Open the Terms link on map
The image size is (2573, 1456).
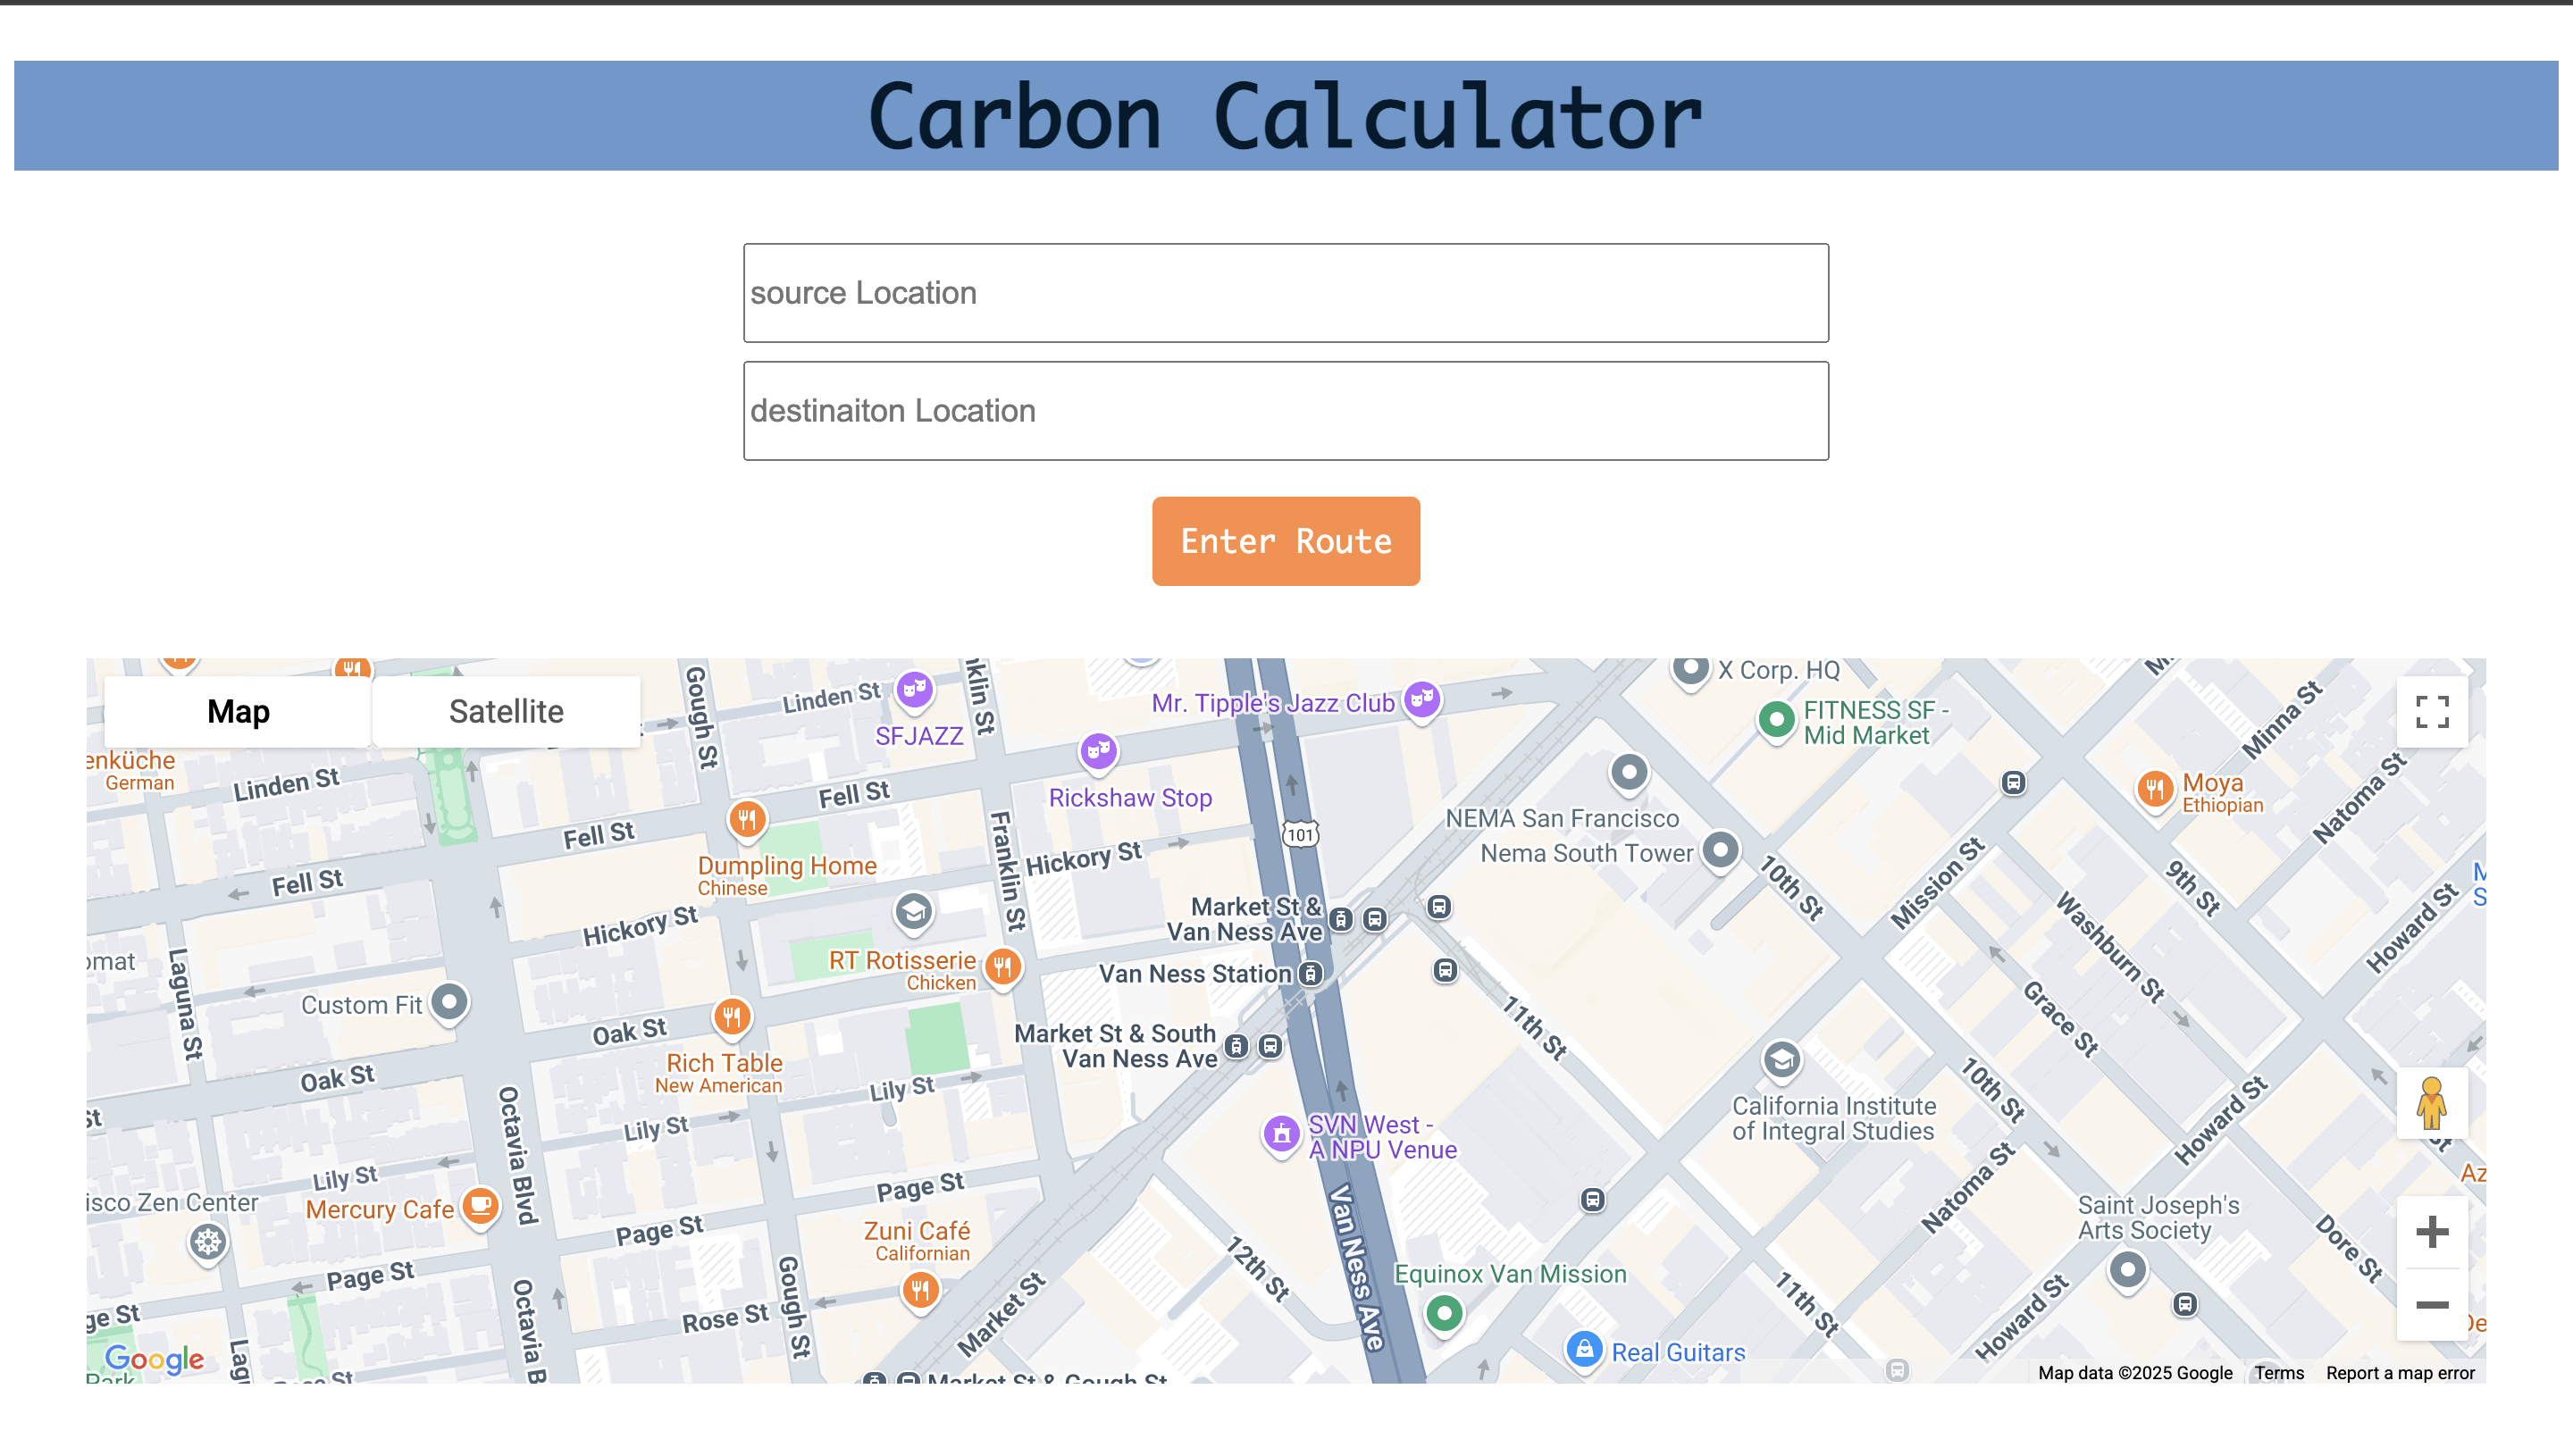click(x=2278, y=1373)
